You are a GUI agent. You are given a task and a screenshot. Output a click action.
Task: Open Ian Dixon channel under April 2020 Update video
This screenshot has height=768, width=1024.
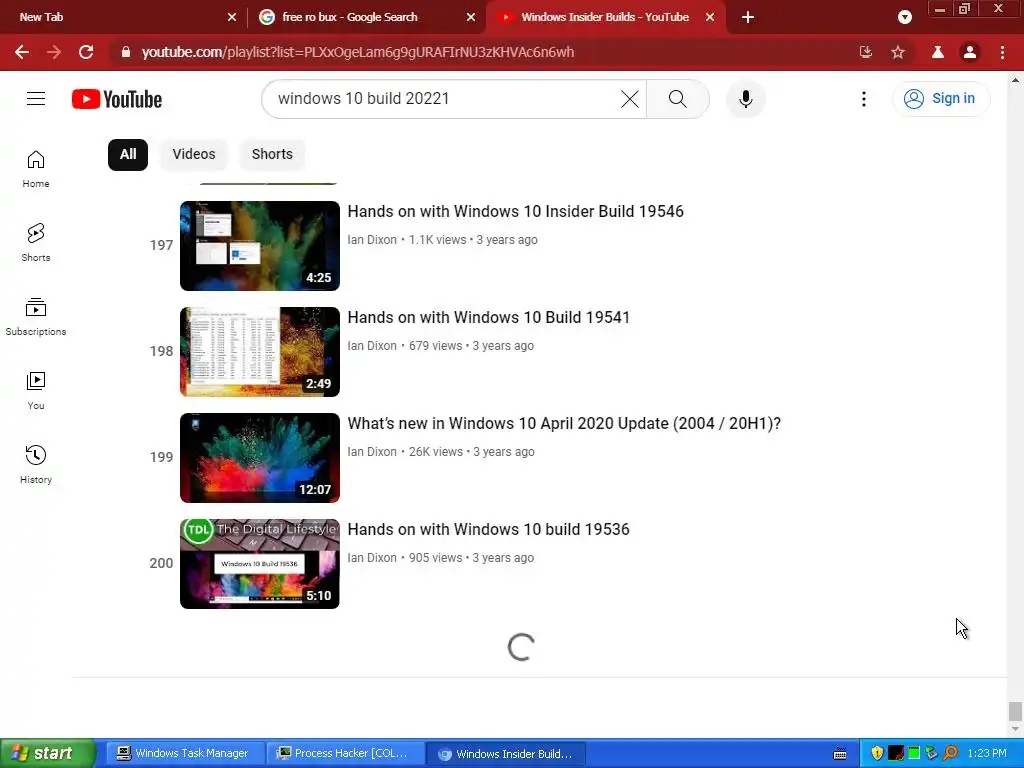click(x=372, y=452)
